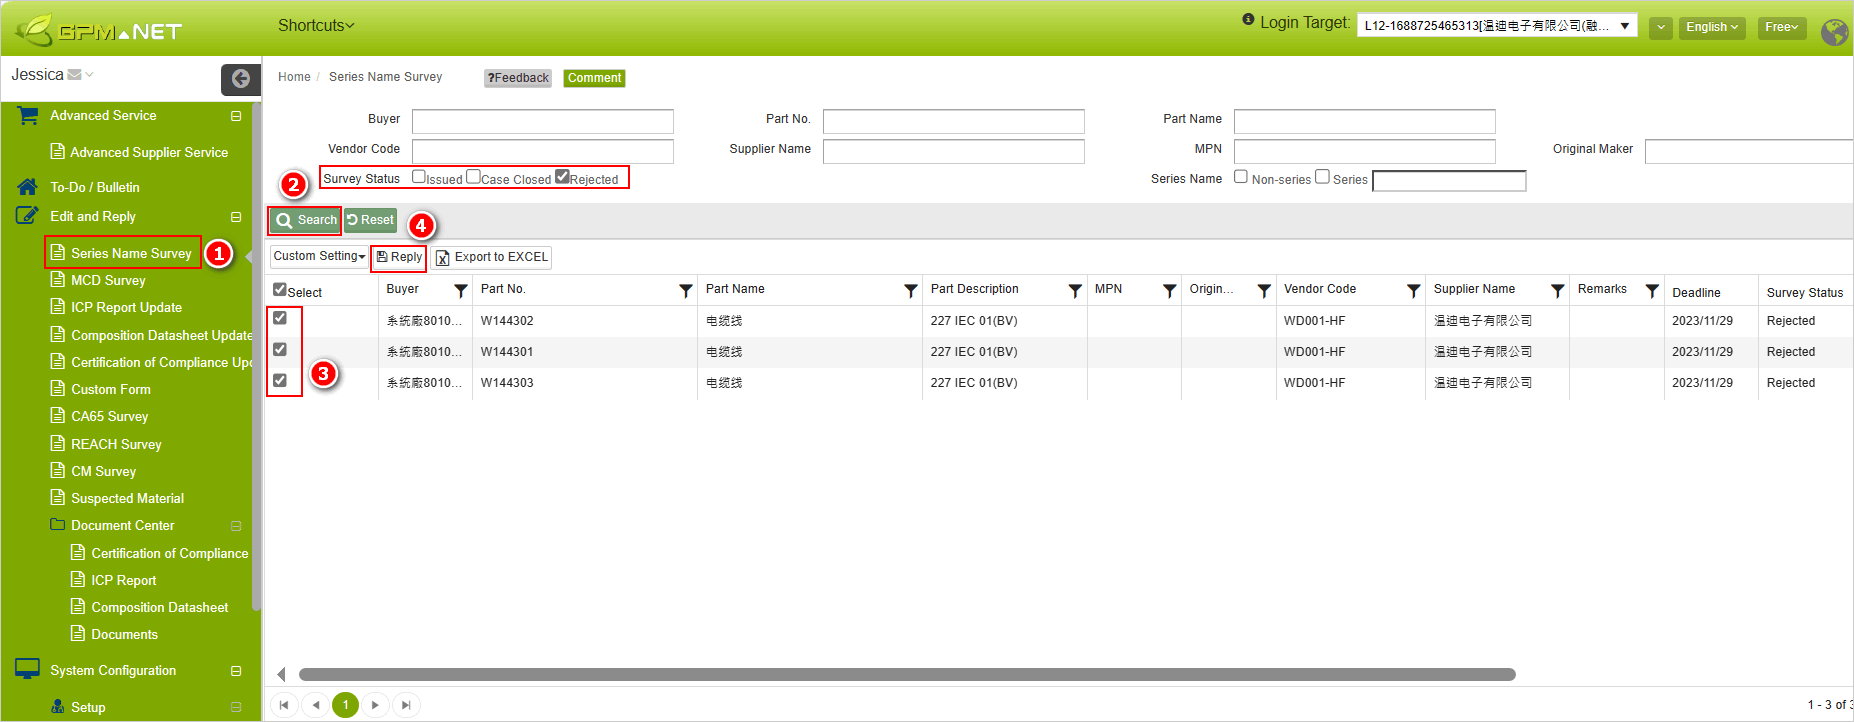
Task: Click the Remarks column filter icon
Action: pos(1652,291)
